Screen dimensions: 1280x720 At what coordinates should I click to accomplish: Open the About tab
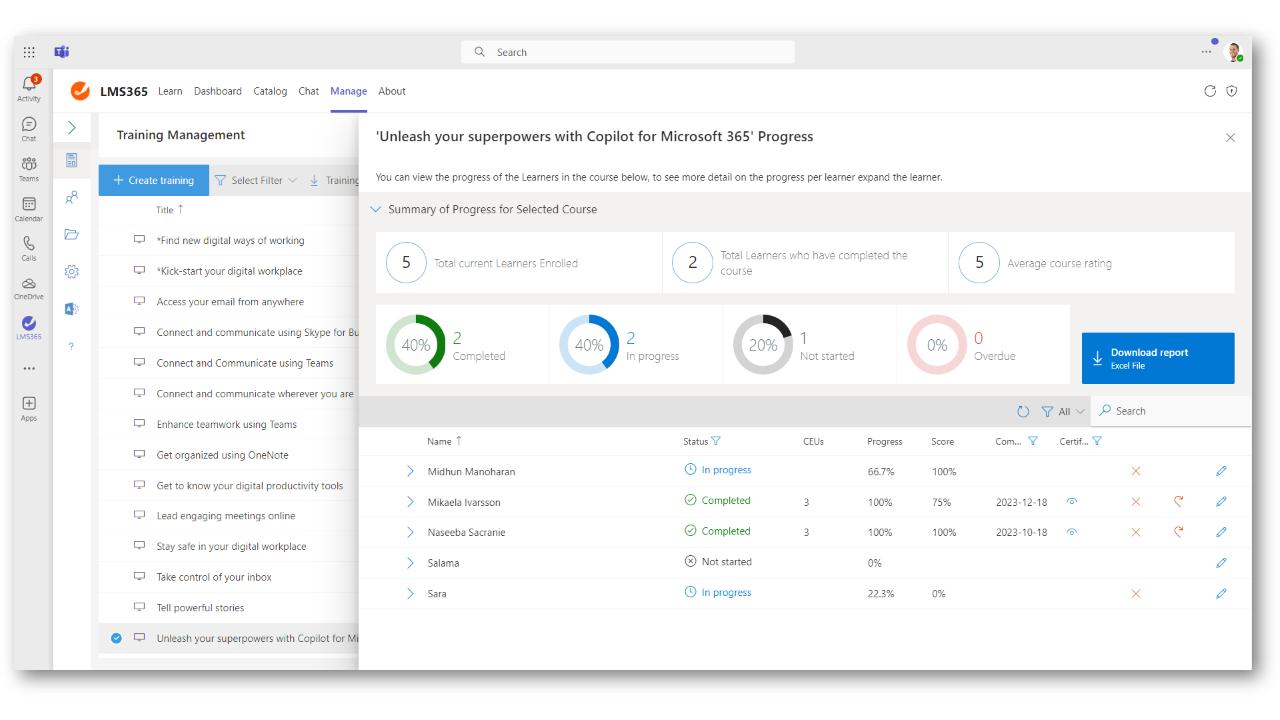pyautogui.click(x=392, y=91)
